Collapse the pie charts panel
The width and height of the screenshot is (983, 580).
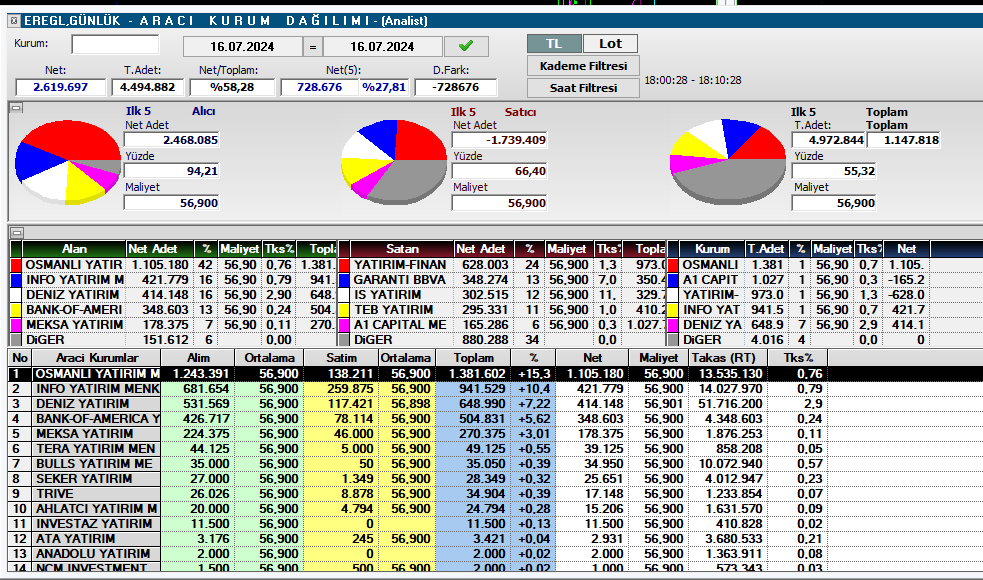[16, 108]
